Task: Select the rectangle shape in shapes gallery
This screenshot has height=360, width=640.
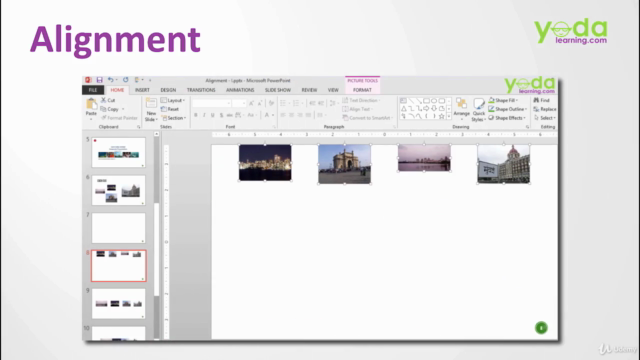Action: coord(426,101)
